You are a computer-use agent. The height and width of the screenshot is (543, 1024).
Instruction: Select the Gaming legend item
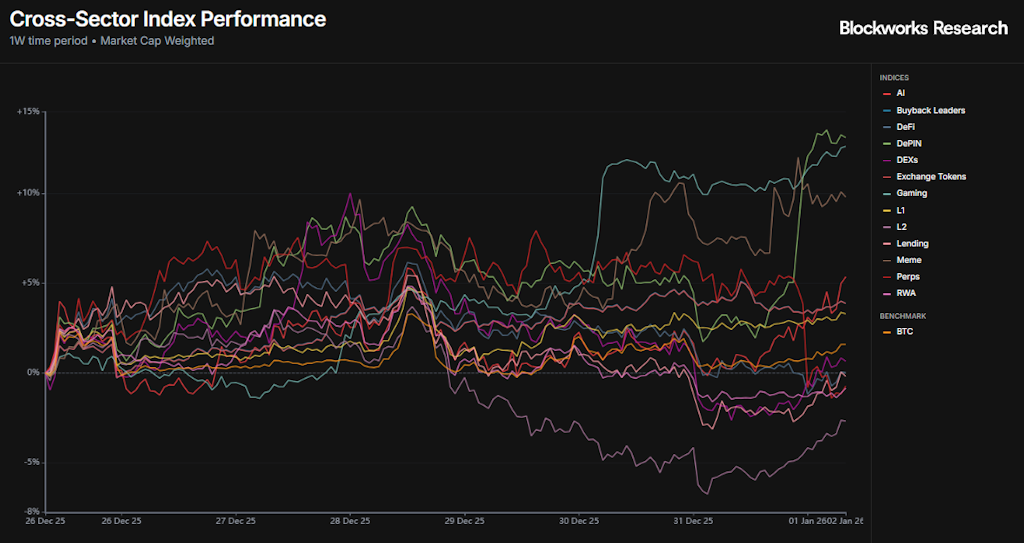911,194
